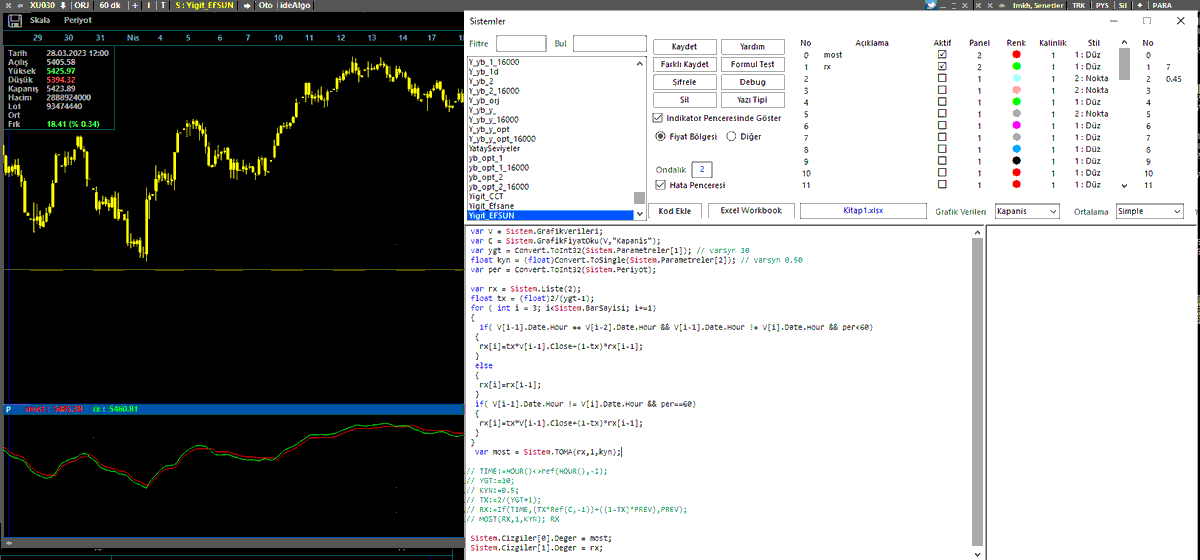Click Stil value 2 : Nokta in row 2
This screenshot has width=1200, height=560.
(1091, 78)
